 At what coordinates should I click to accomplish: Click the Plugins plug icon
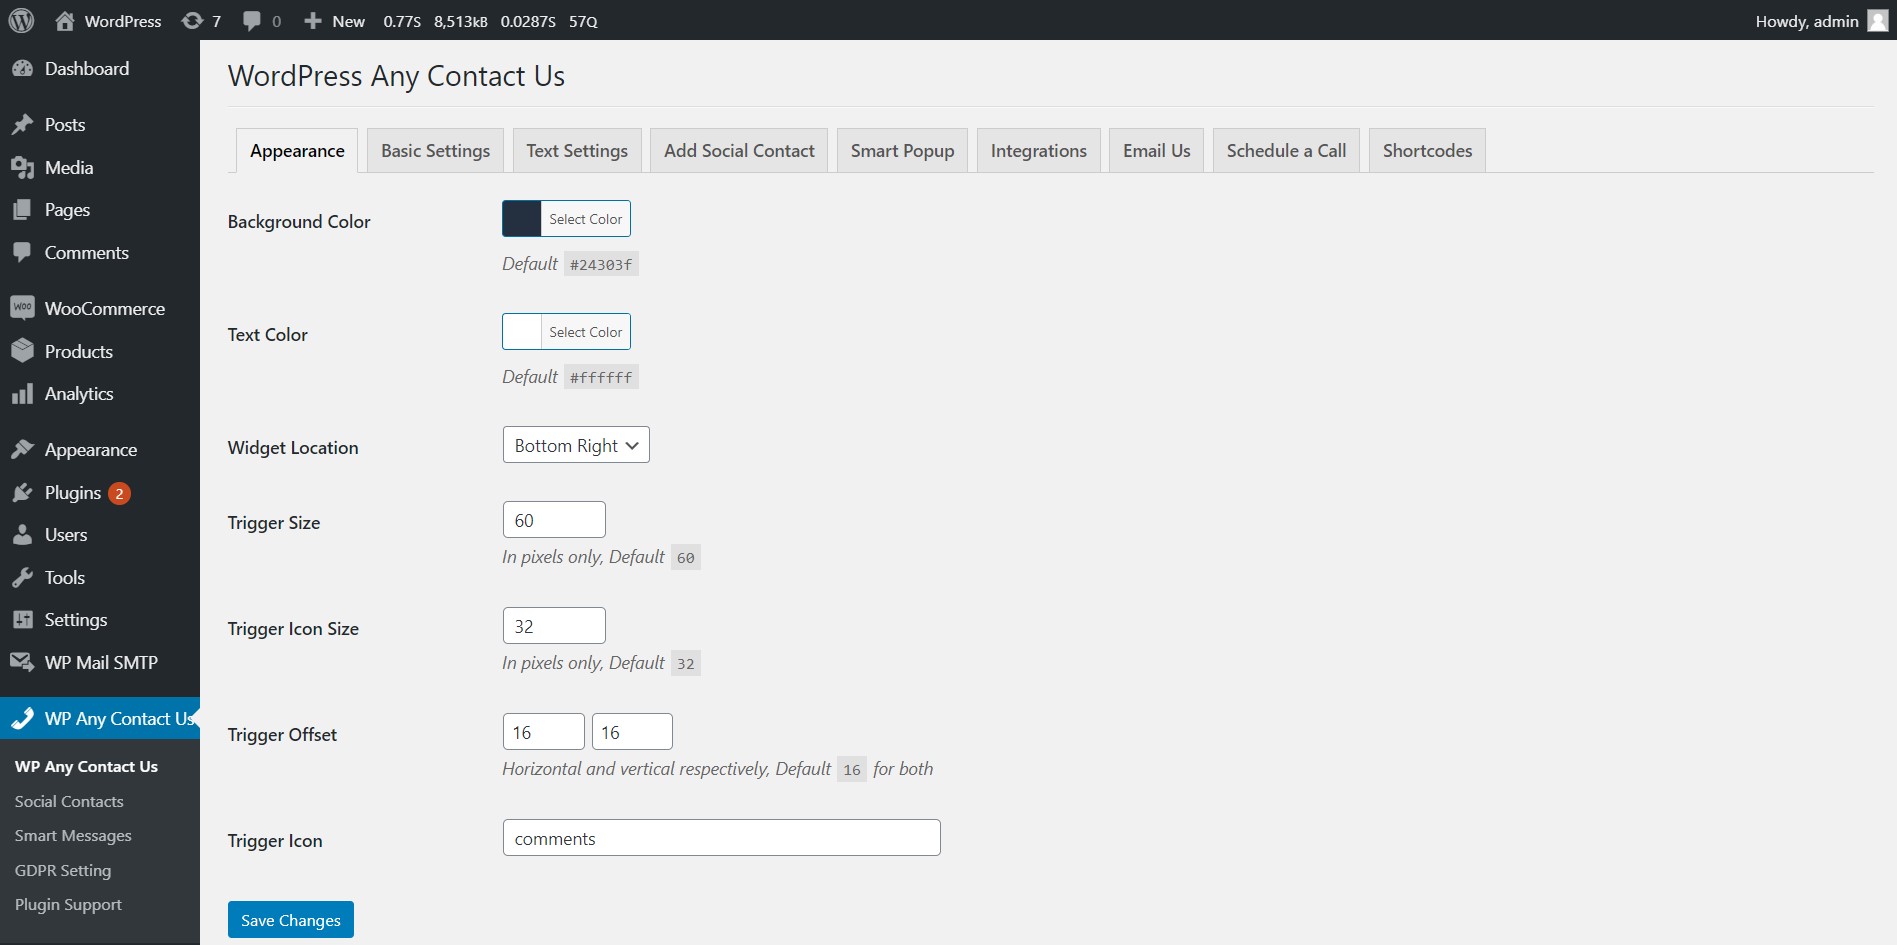coord(22,493)
